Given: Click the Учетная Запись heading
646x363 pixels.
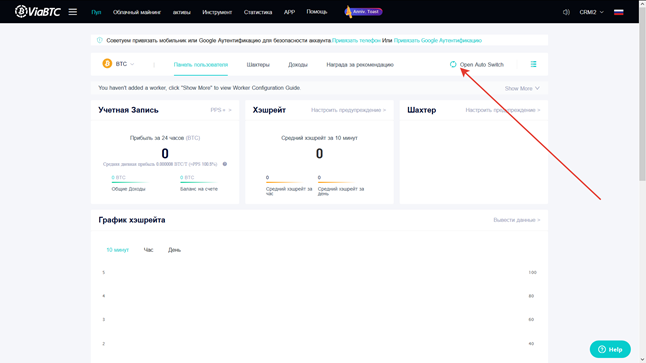Looking at the screenshot, I should tap(128, 110).
